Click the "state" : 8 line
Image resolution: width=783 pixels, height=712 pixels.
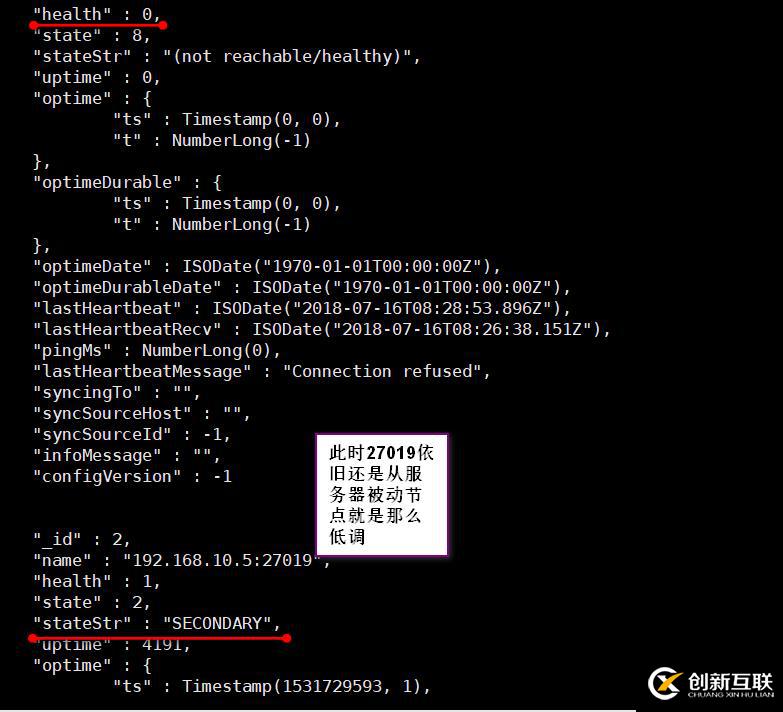click(x=92, y=35)
